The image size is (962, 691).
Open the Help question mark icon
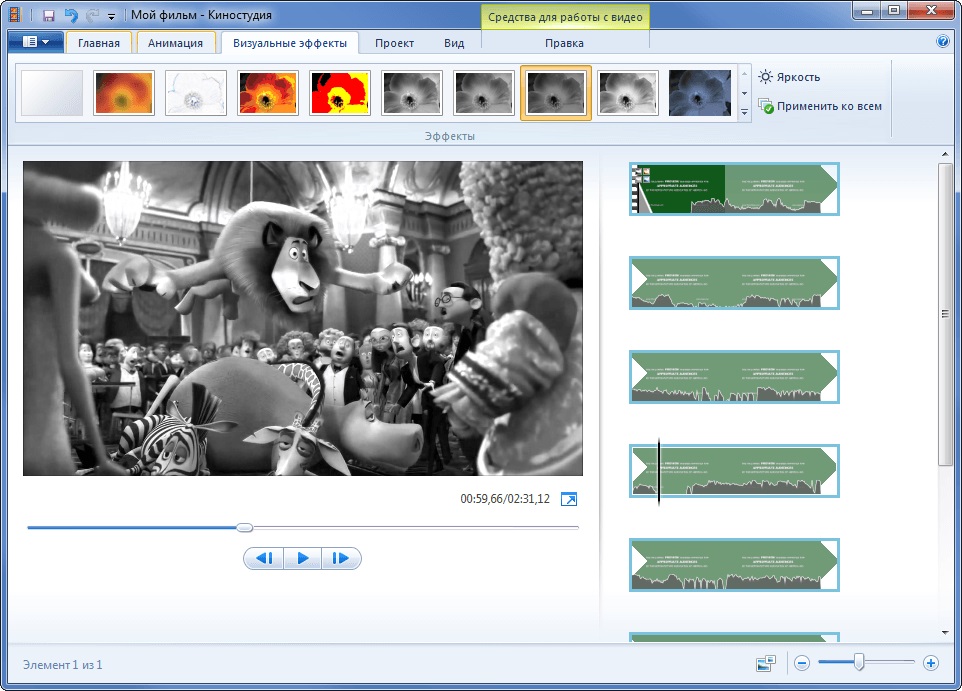point(942,42)
